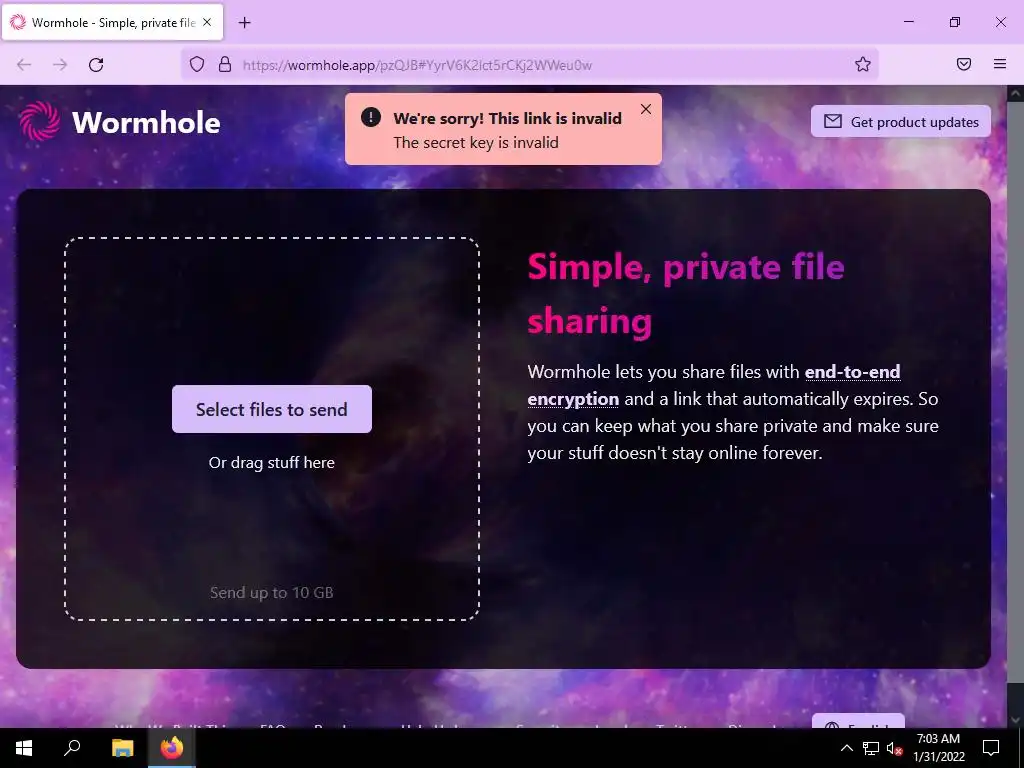This screenshot has height=768, width=1024.
Task: Open the Firefox hamburger menu
Action: (1000, 64)
